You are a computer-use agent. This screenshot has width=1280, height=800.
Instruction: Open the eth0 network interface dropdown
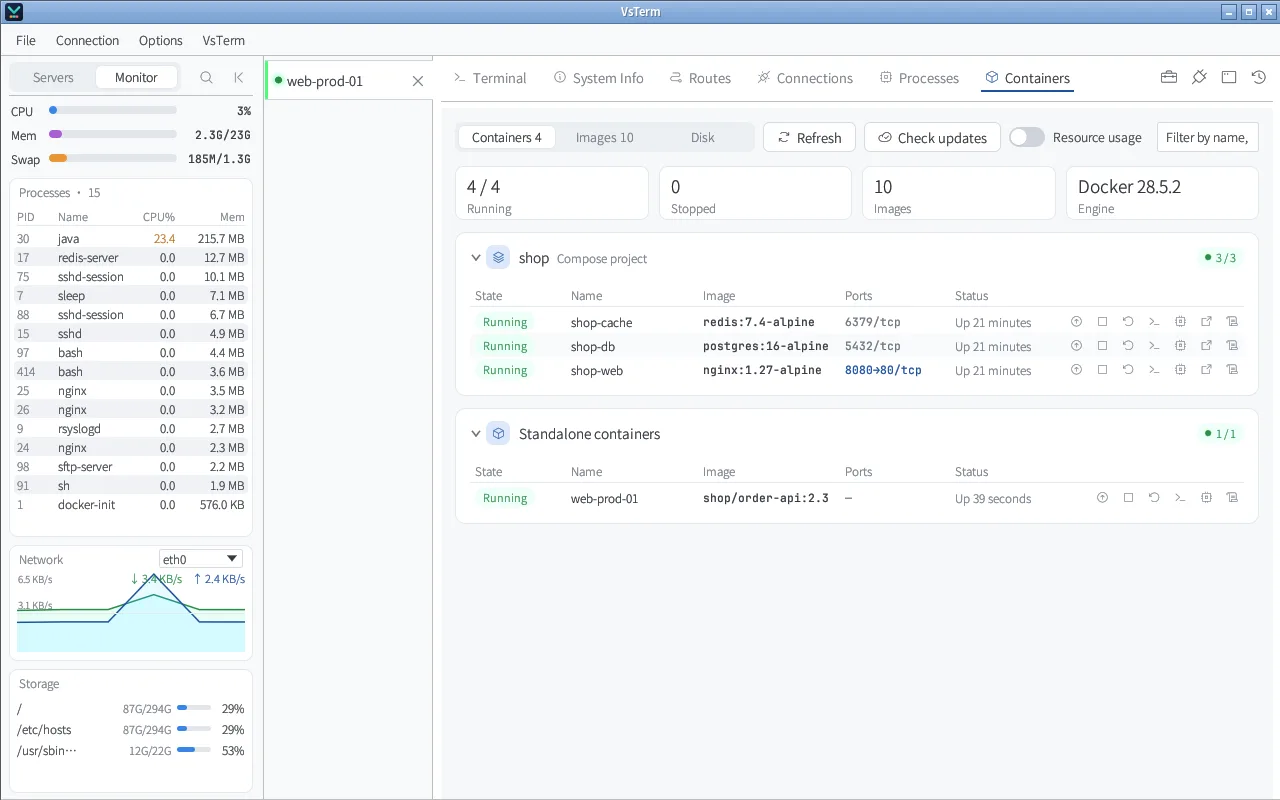[x=201, y=559]
